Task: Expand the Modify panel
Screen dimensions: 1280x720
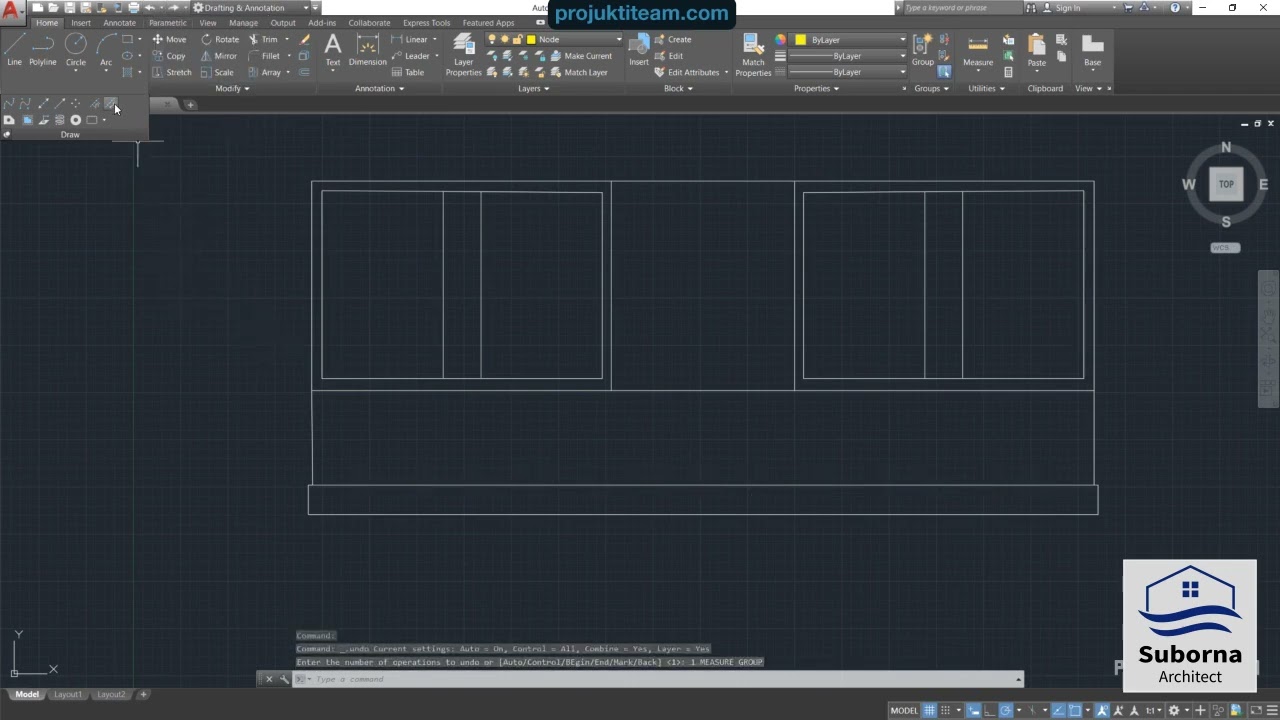Action: [x=232, y=88]
